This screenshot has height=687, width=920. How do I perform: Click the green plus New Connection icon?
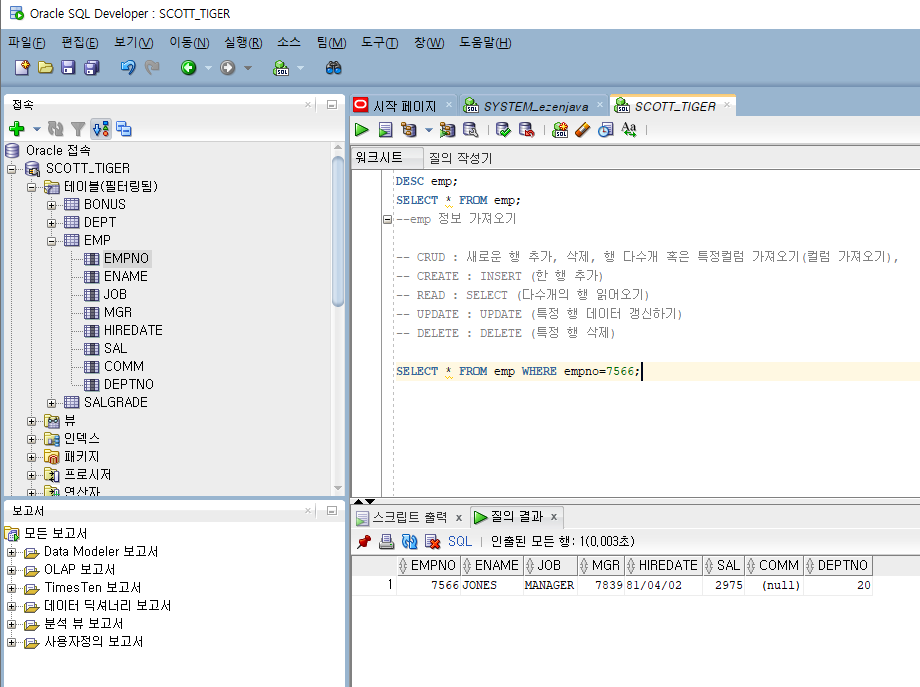pos(17,128)
